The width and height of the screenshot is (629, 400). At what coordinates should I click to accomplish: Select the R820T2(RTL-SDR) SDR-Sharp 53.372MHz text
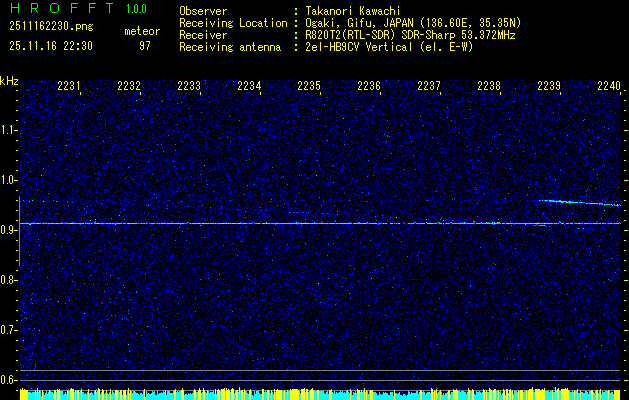click(x=410, y=35)
